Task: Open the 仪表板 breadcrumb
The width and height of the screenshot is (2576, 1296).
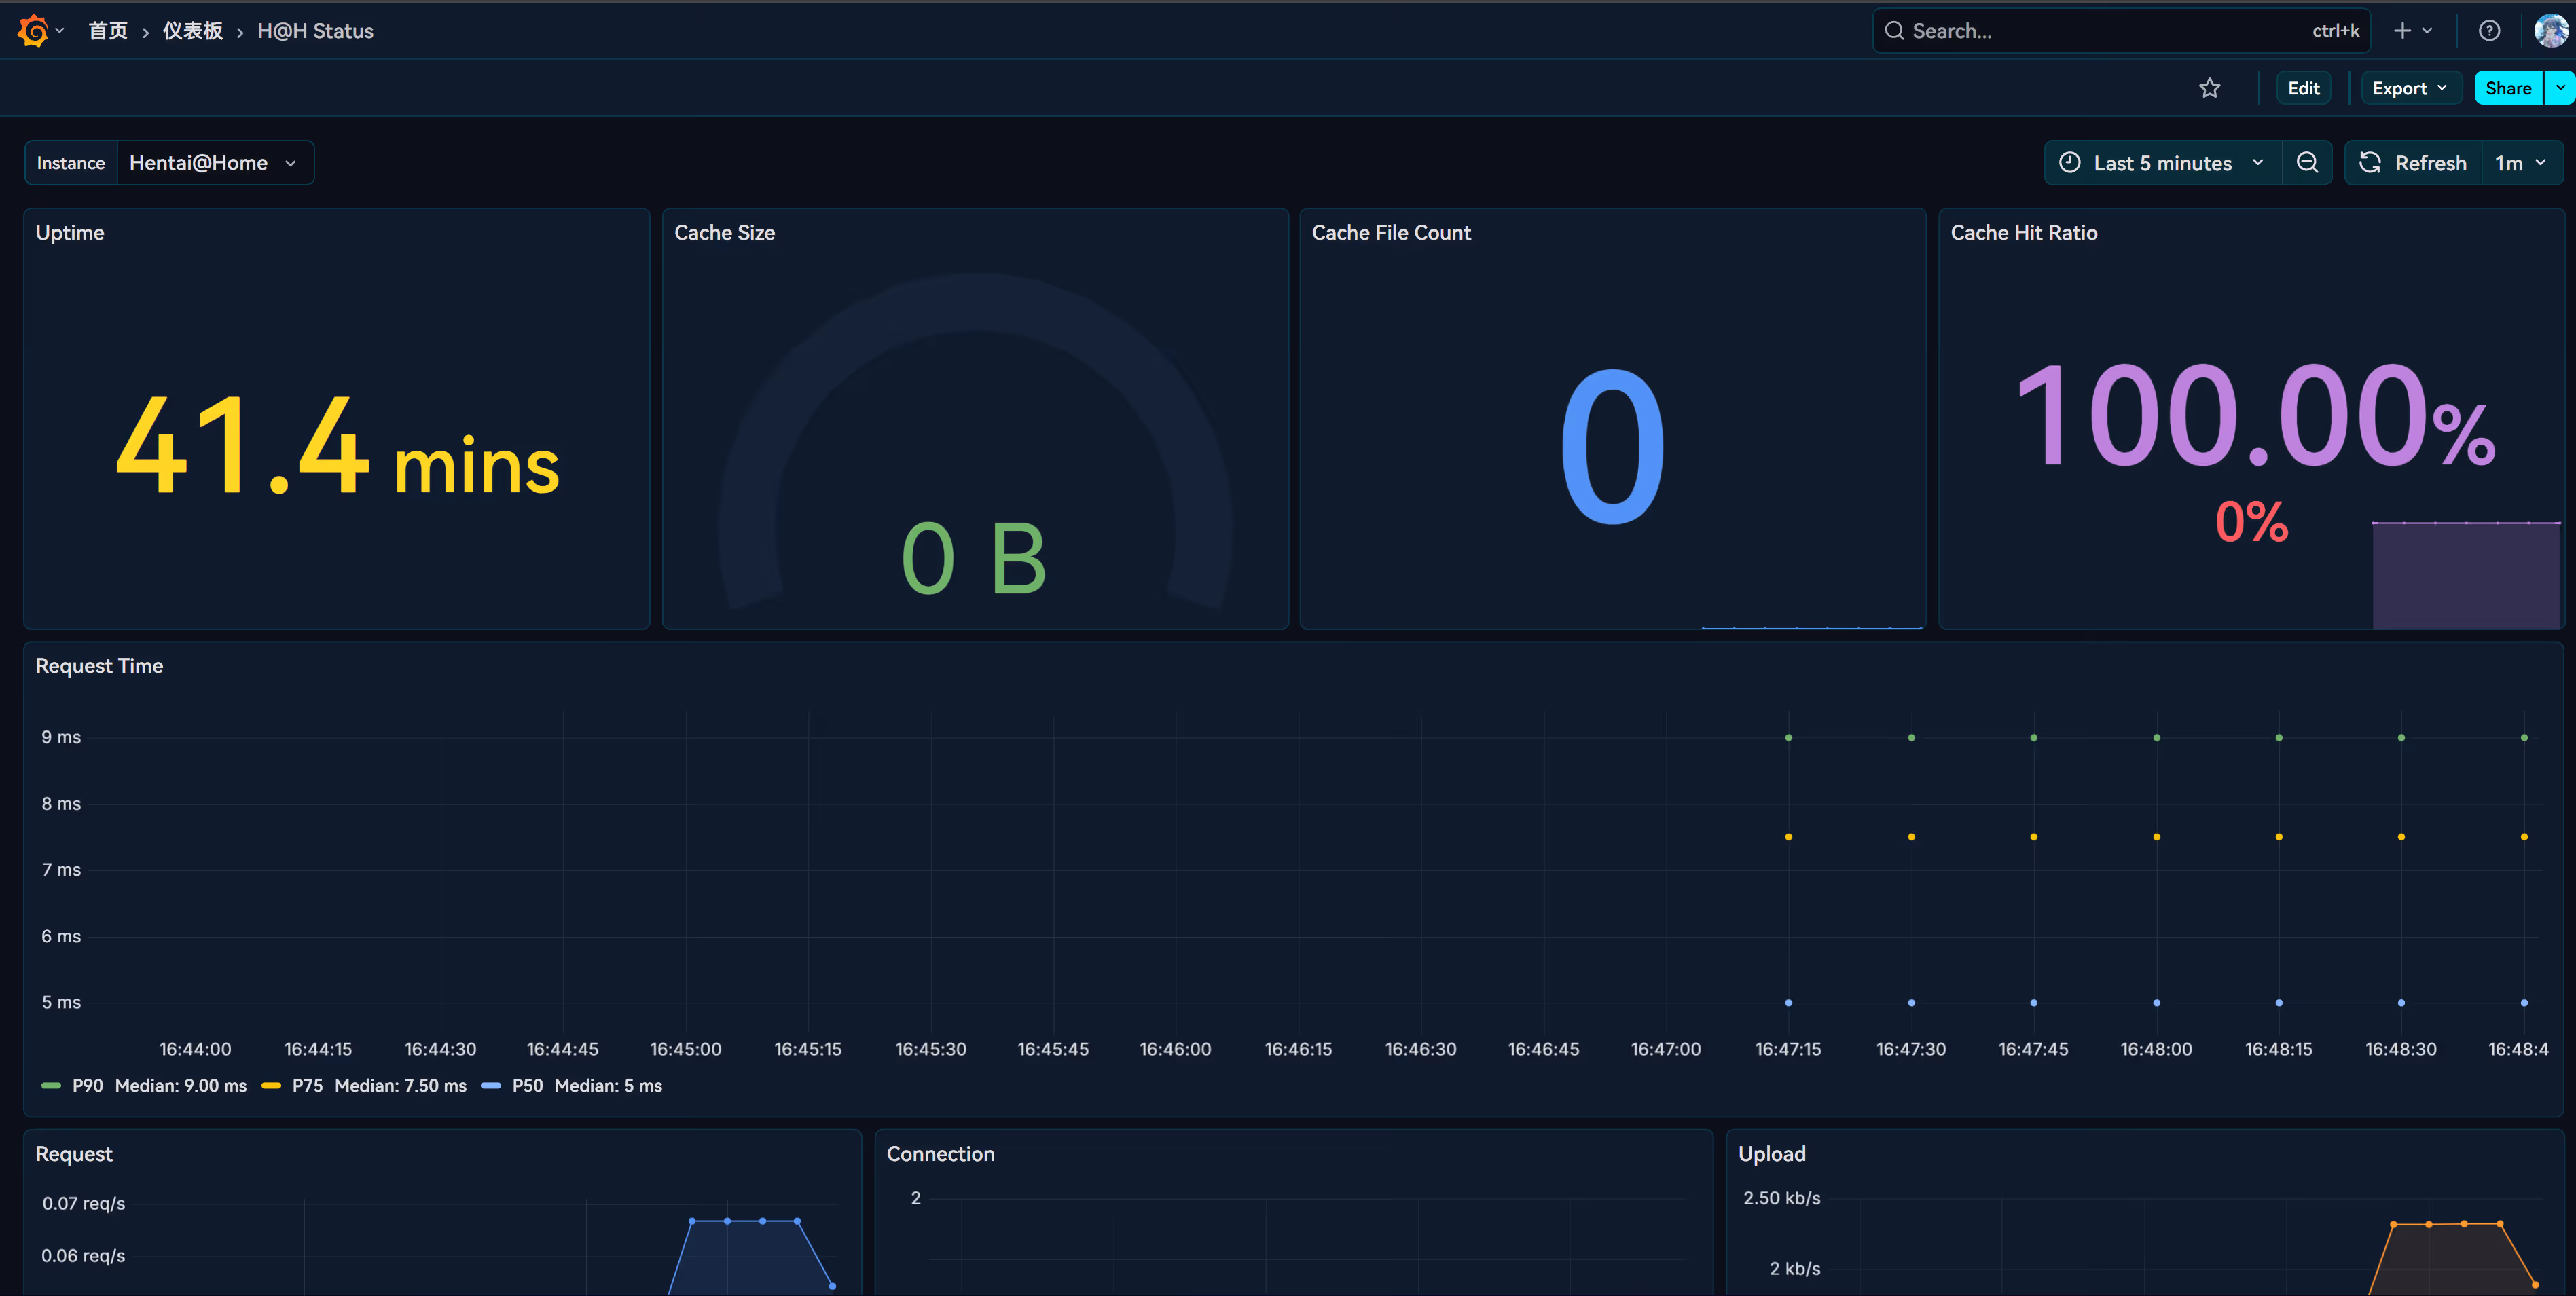Action: (x=192, y=31)
